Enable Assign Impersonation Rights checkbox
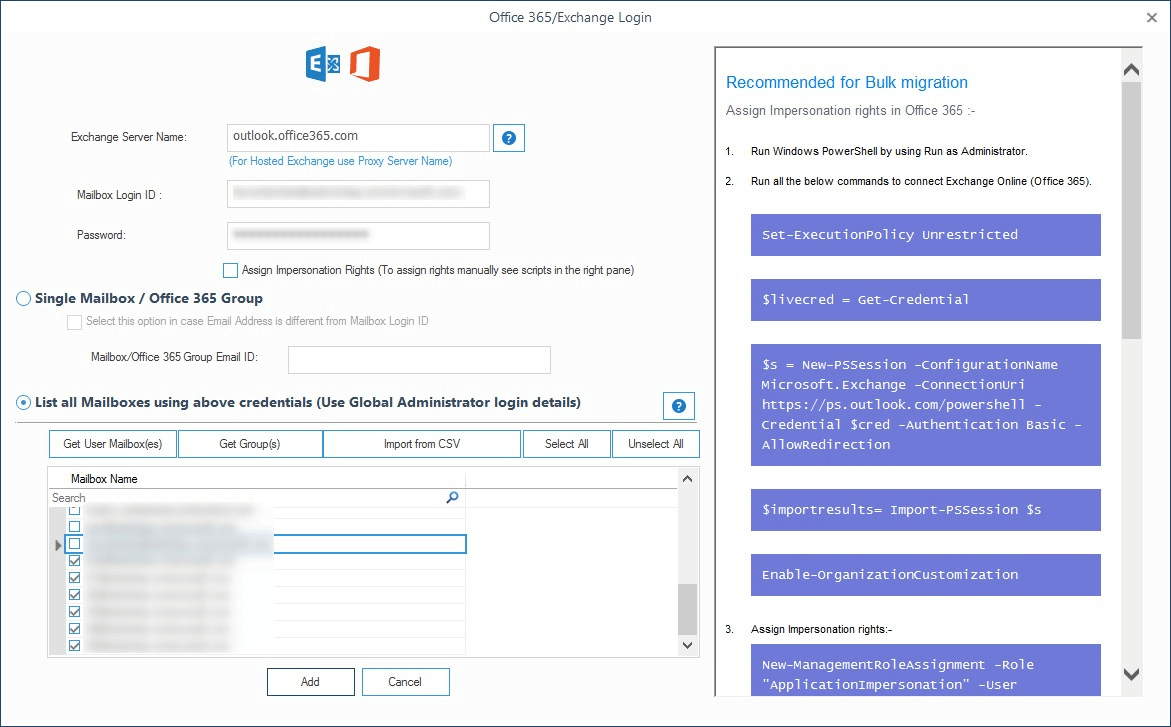 pos(230,270)
